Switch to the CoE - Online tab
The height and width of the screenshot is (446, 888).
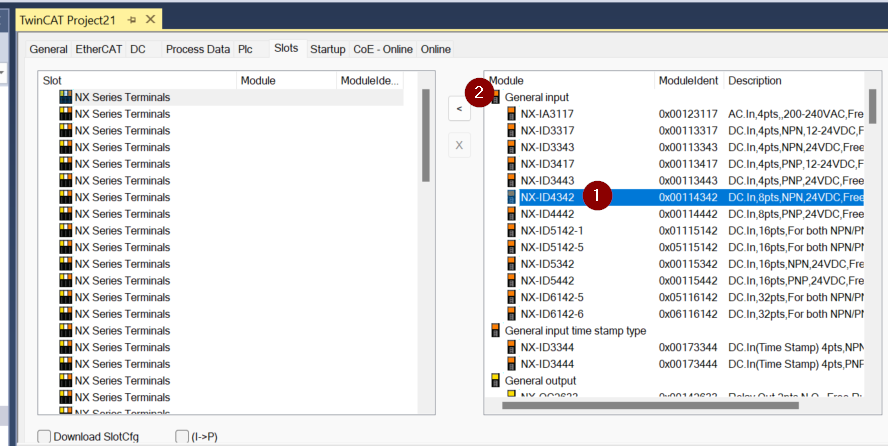click(383, 49)
